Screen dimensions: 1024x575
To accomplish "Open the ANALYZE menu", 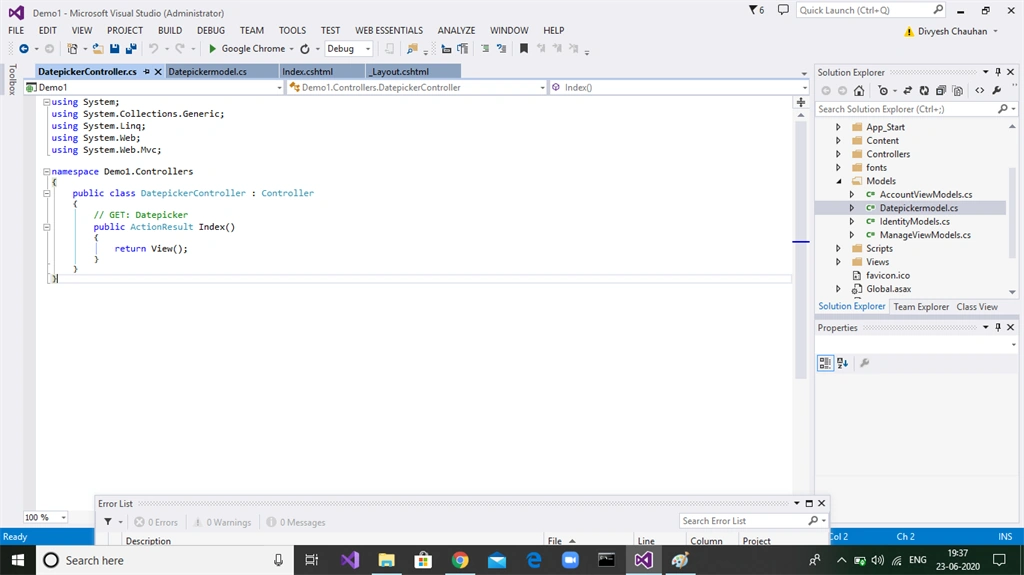I will tap(456, 30).
